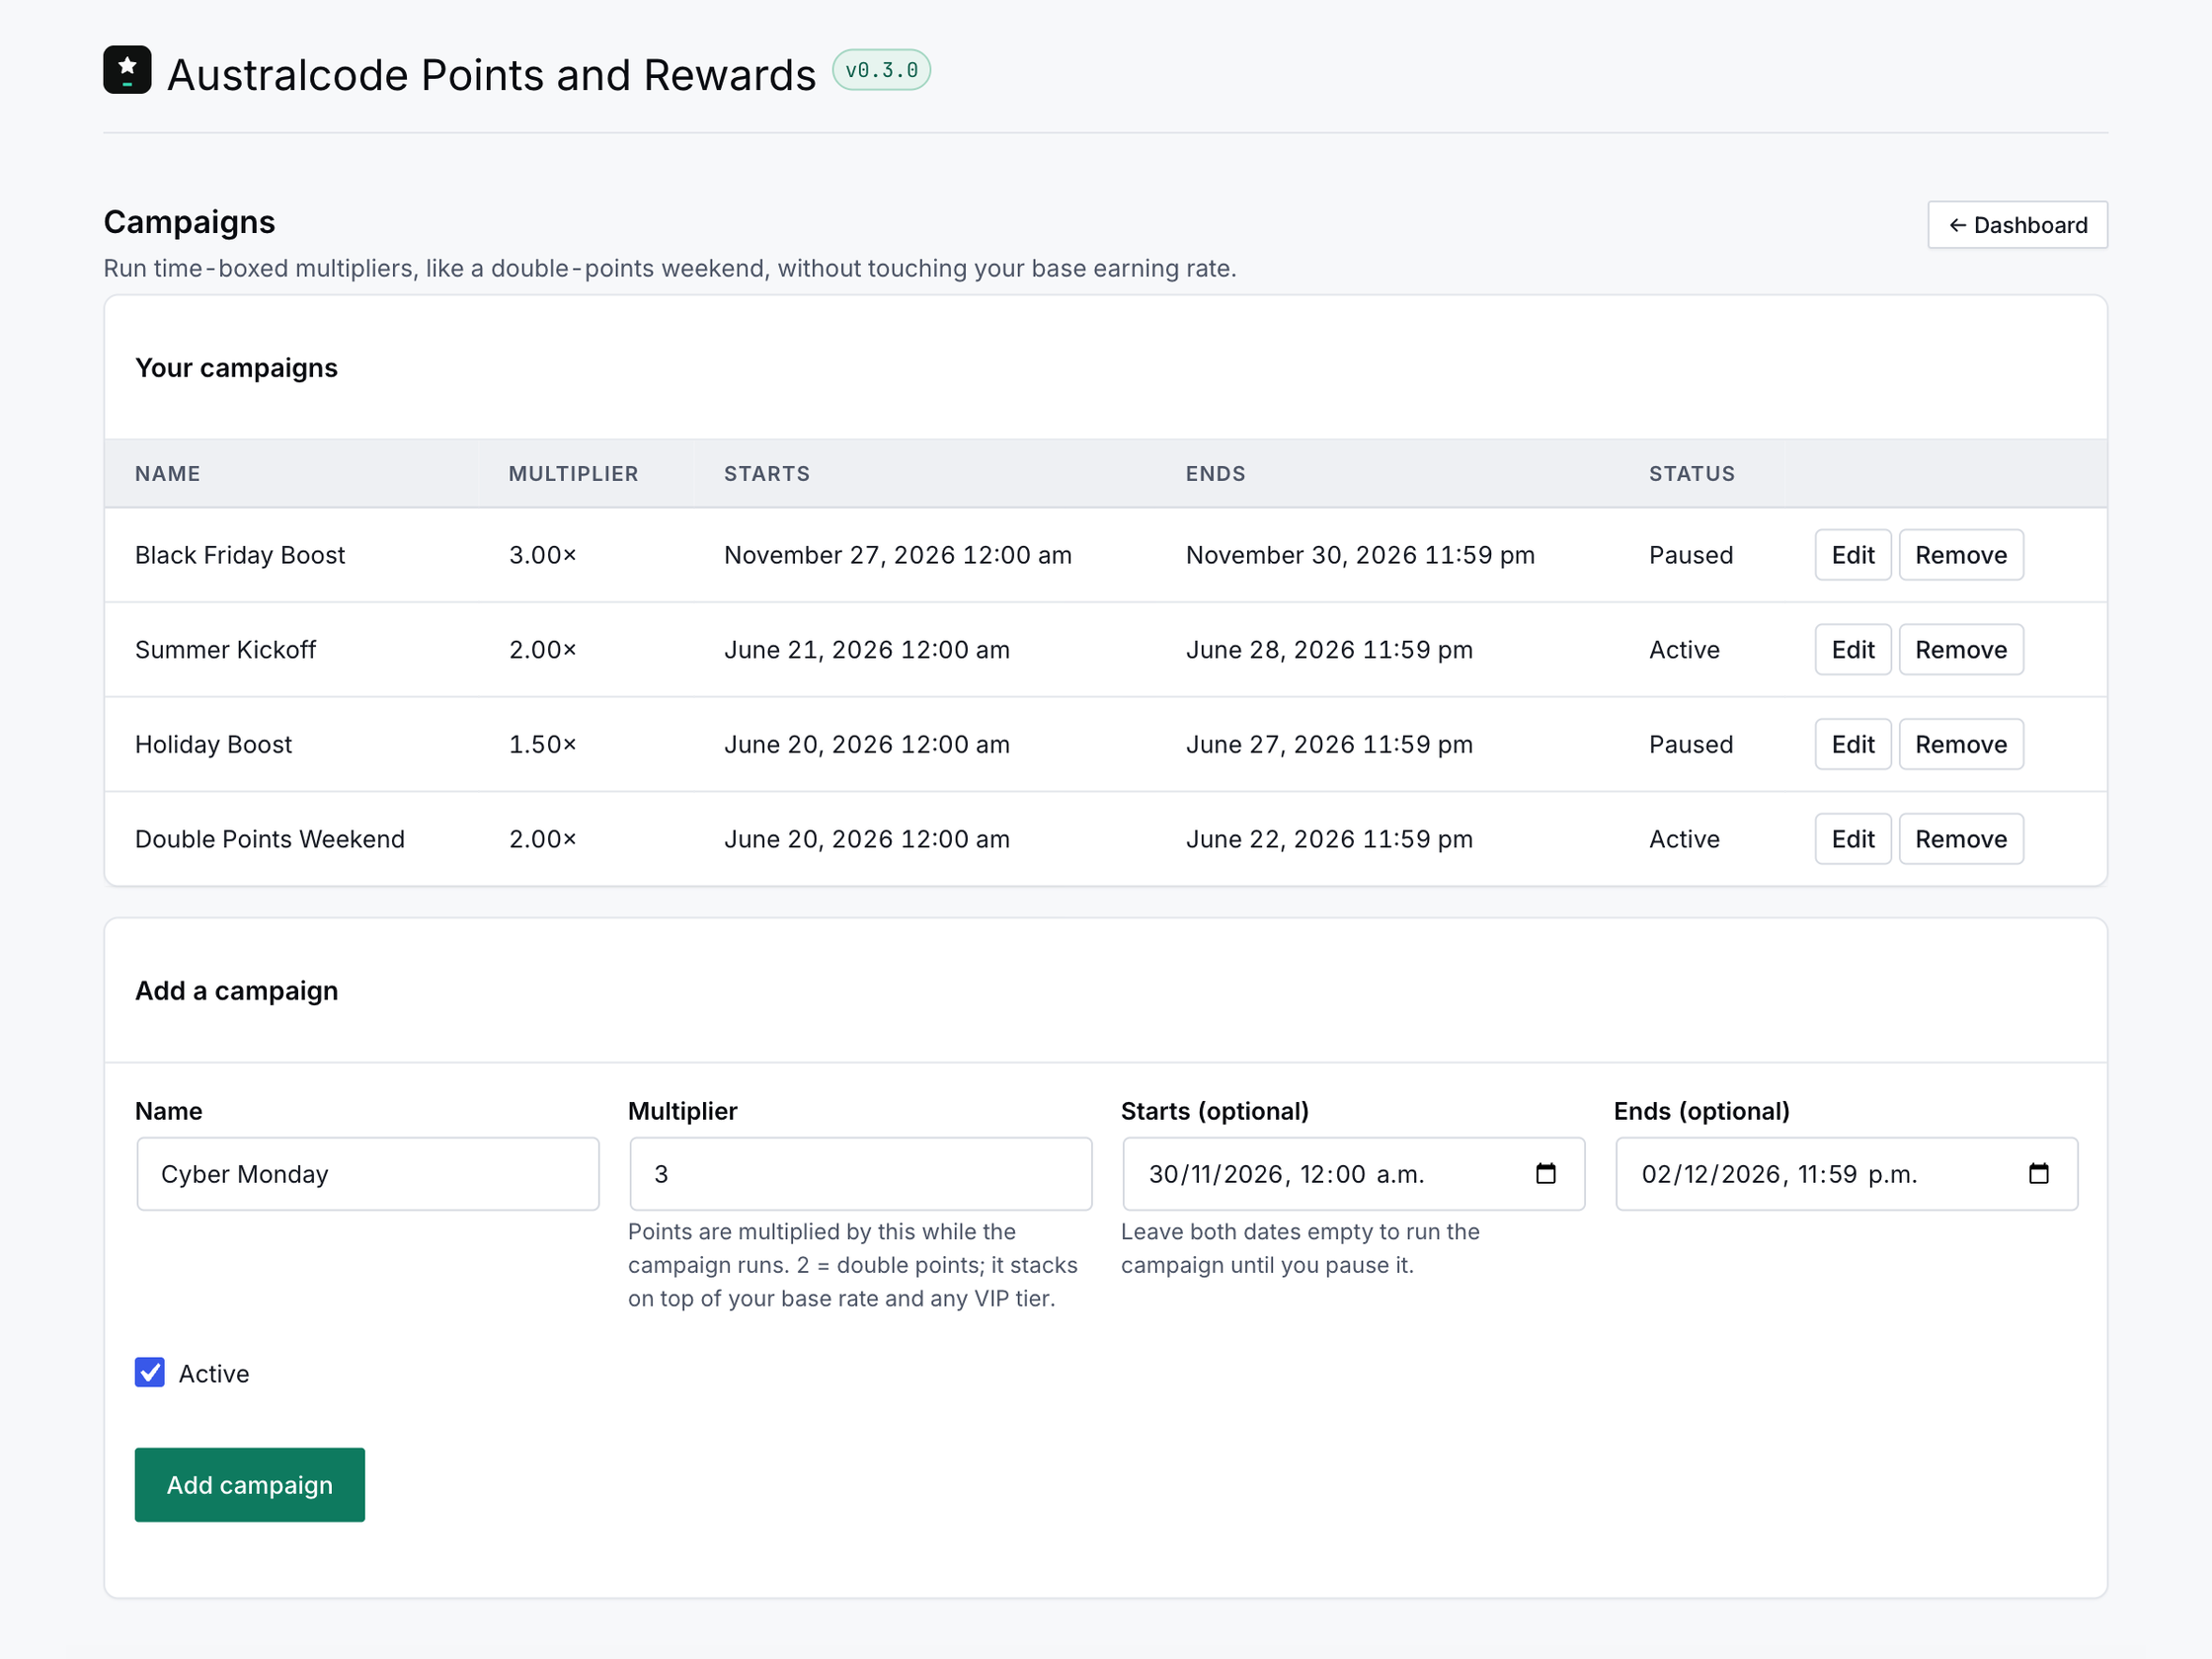Select the Holiday Boost name cell
The width and height of the screenshot is (2212, 1659).
pos(213,745)
